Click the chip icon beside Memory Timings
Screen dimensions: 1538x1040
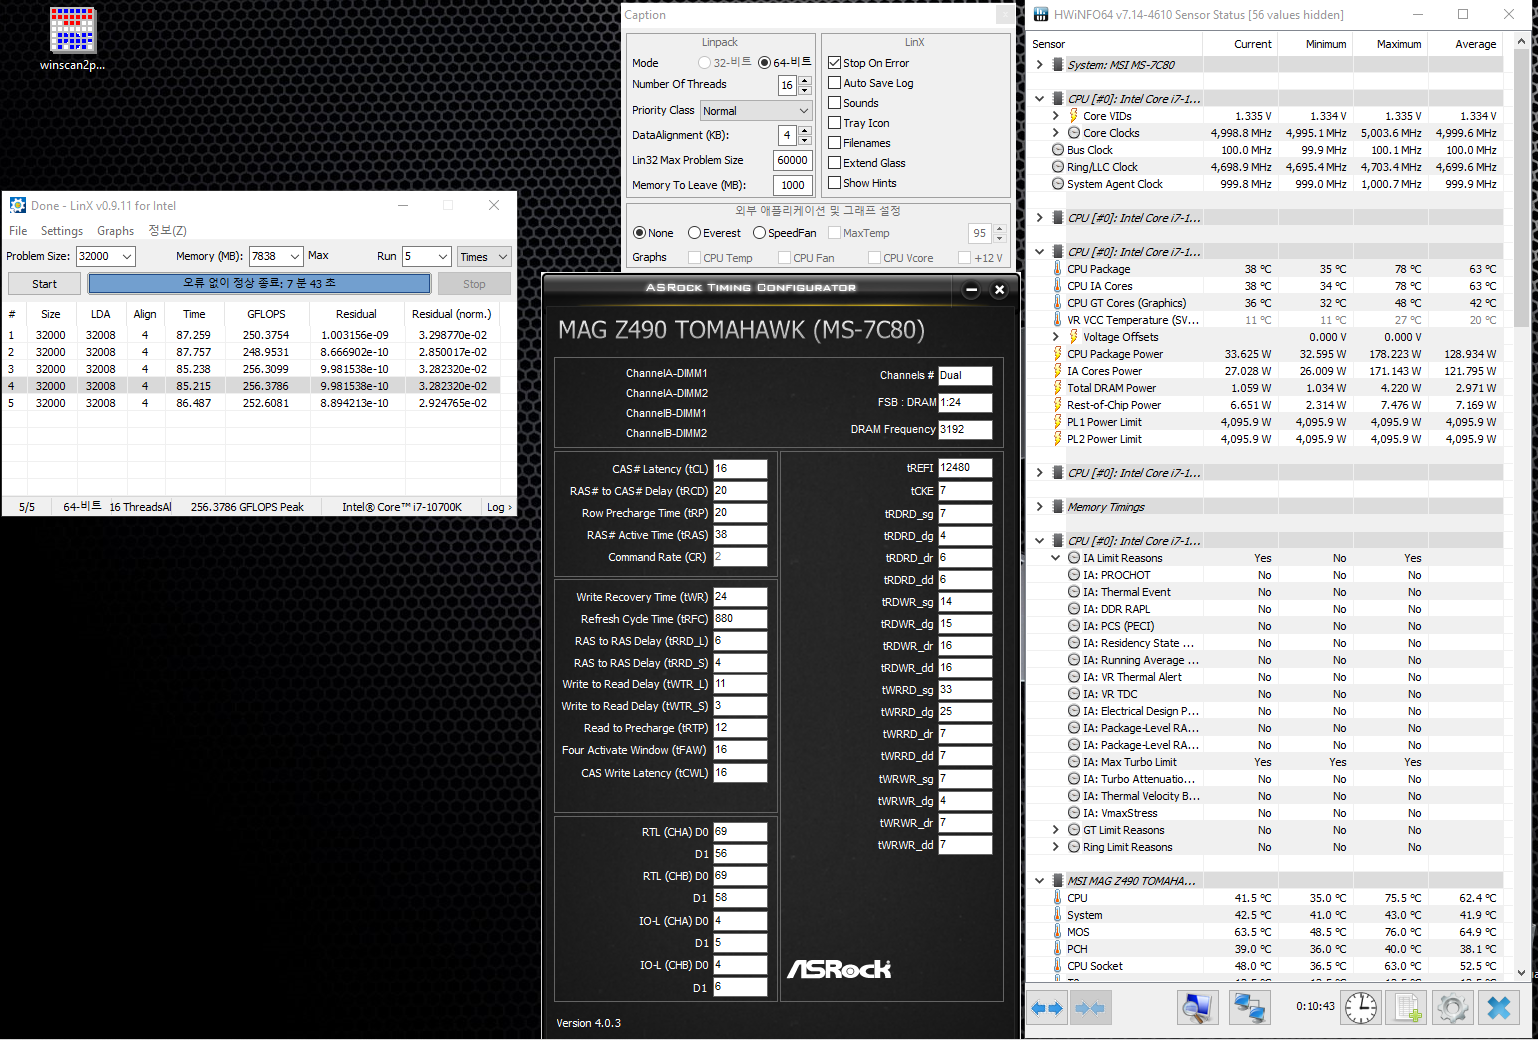pyautogui.click(x=1058, y=507)
